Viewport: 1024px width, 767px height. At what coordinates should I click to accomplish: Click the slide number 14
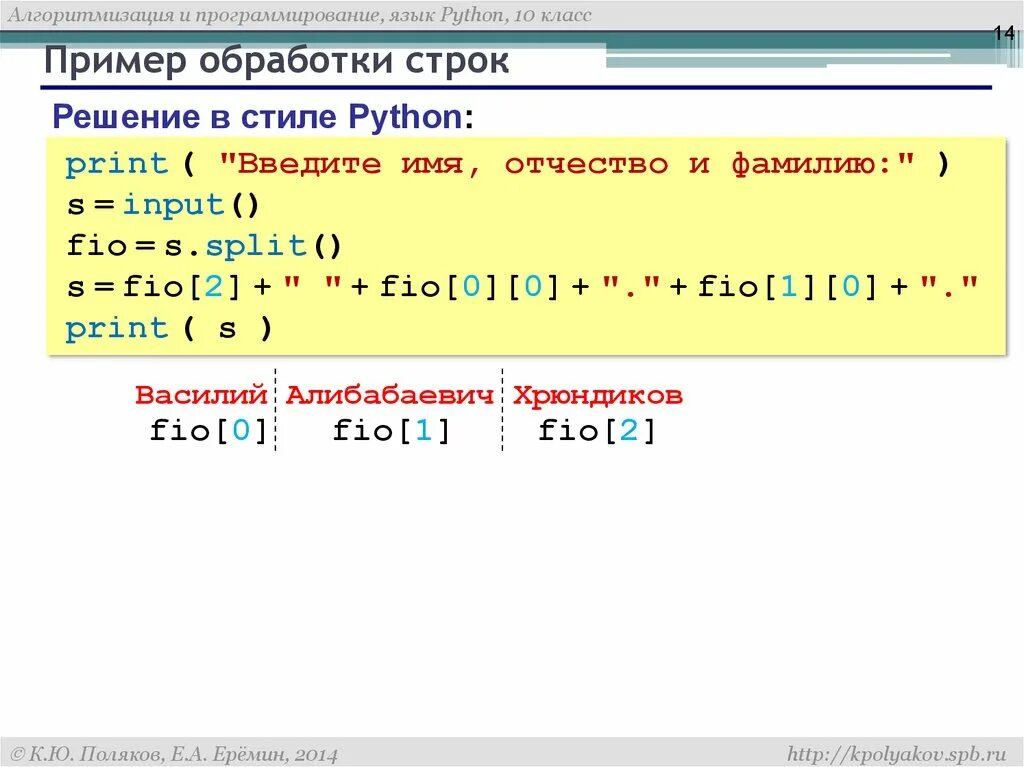[1004, 33]
